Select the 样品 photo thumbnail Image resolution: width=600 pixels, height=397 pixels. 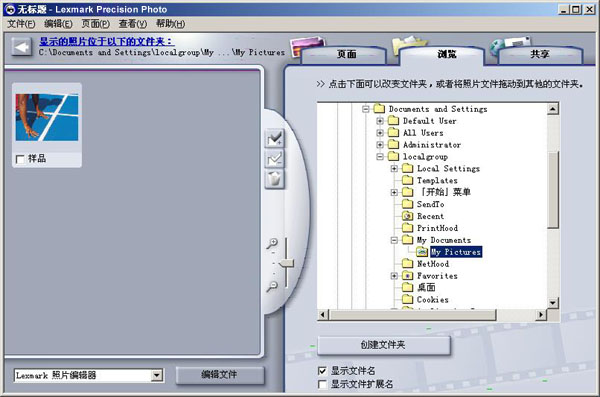pos(47,118)
